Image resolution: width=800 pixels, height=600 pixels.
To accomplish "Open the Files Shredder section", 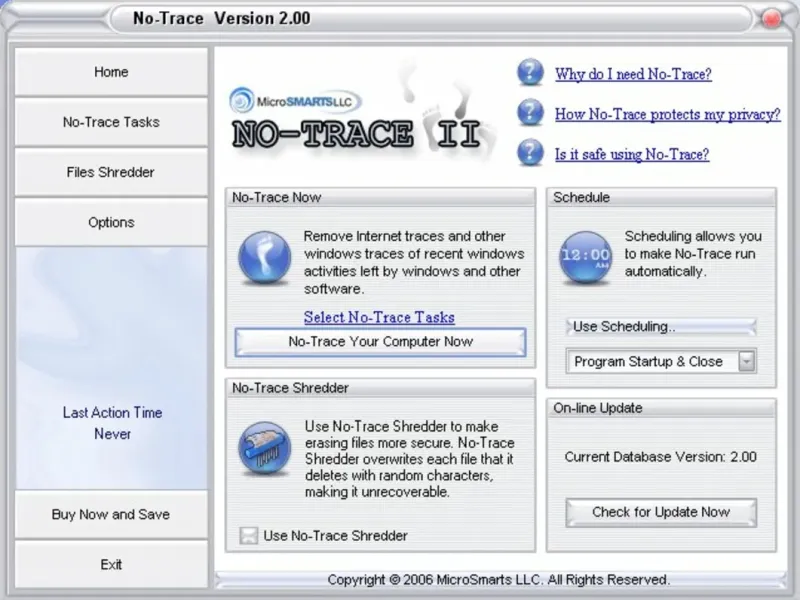I will [111, 172].
